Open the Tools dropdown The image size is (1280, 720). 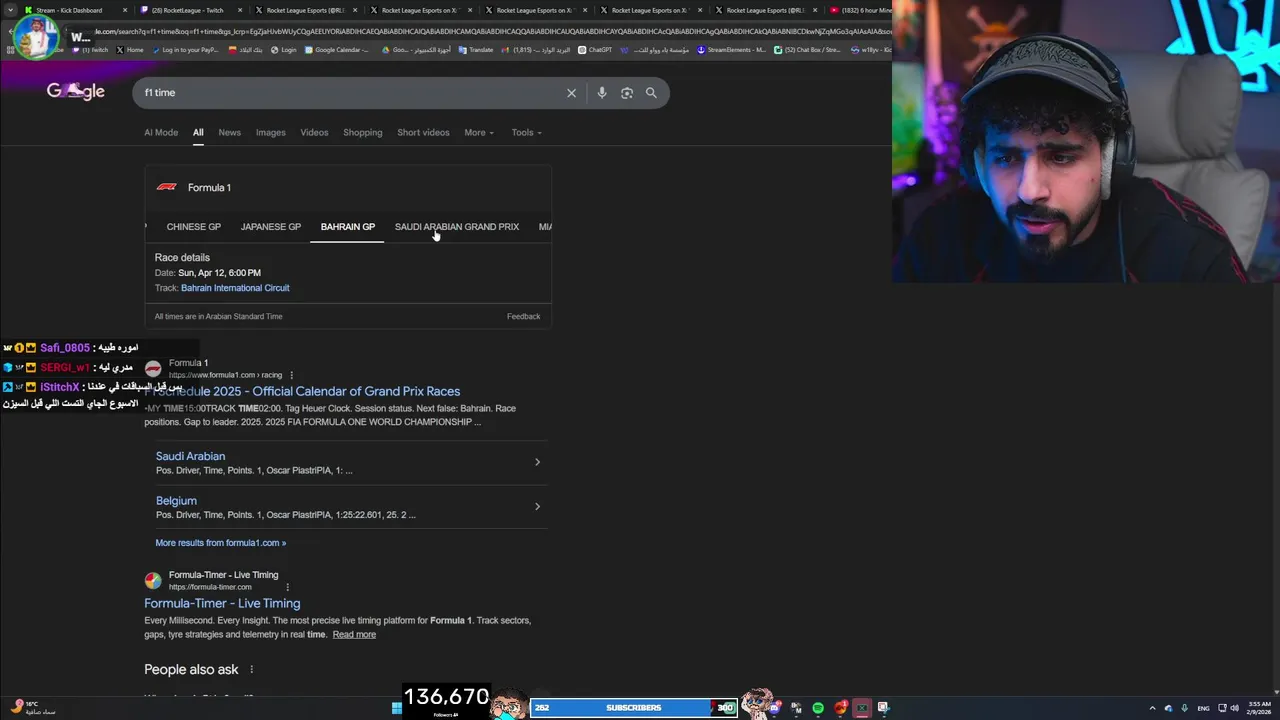(526, 132)
